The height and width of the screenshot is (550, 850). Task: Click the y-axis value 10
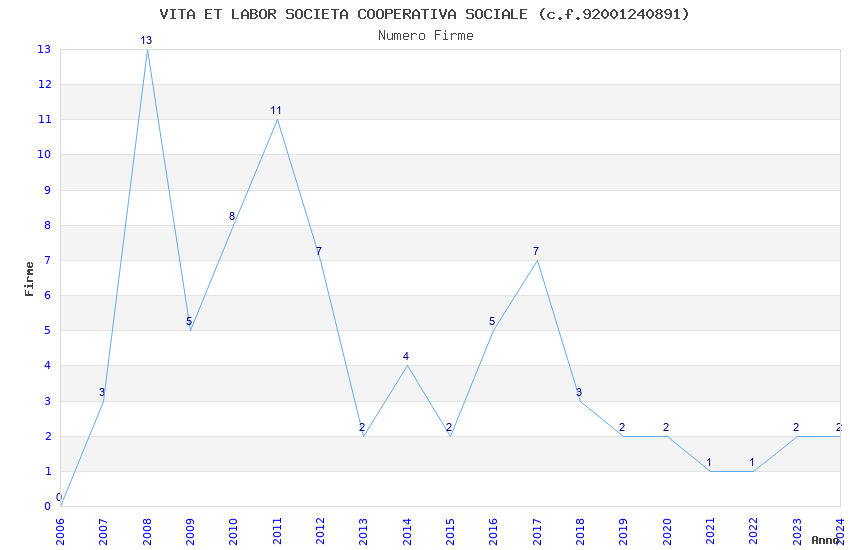(44, 154)
